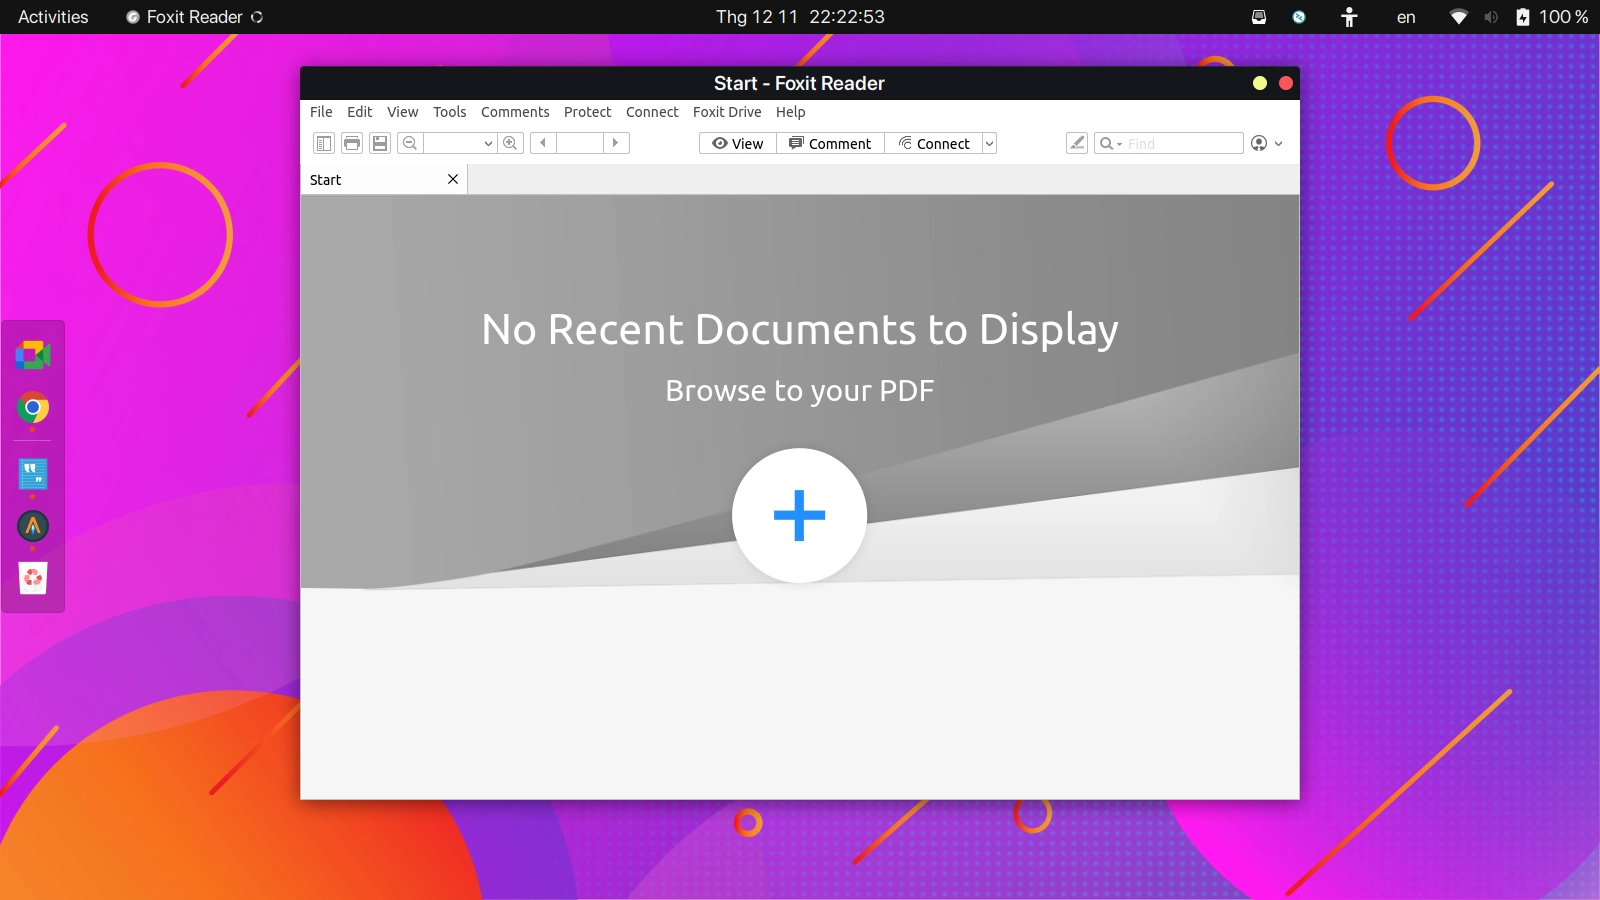Click the blue round tray icon
This screenshot has width=1600, height=900.
click(1299, 17)
